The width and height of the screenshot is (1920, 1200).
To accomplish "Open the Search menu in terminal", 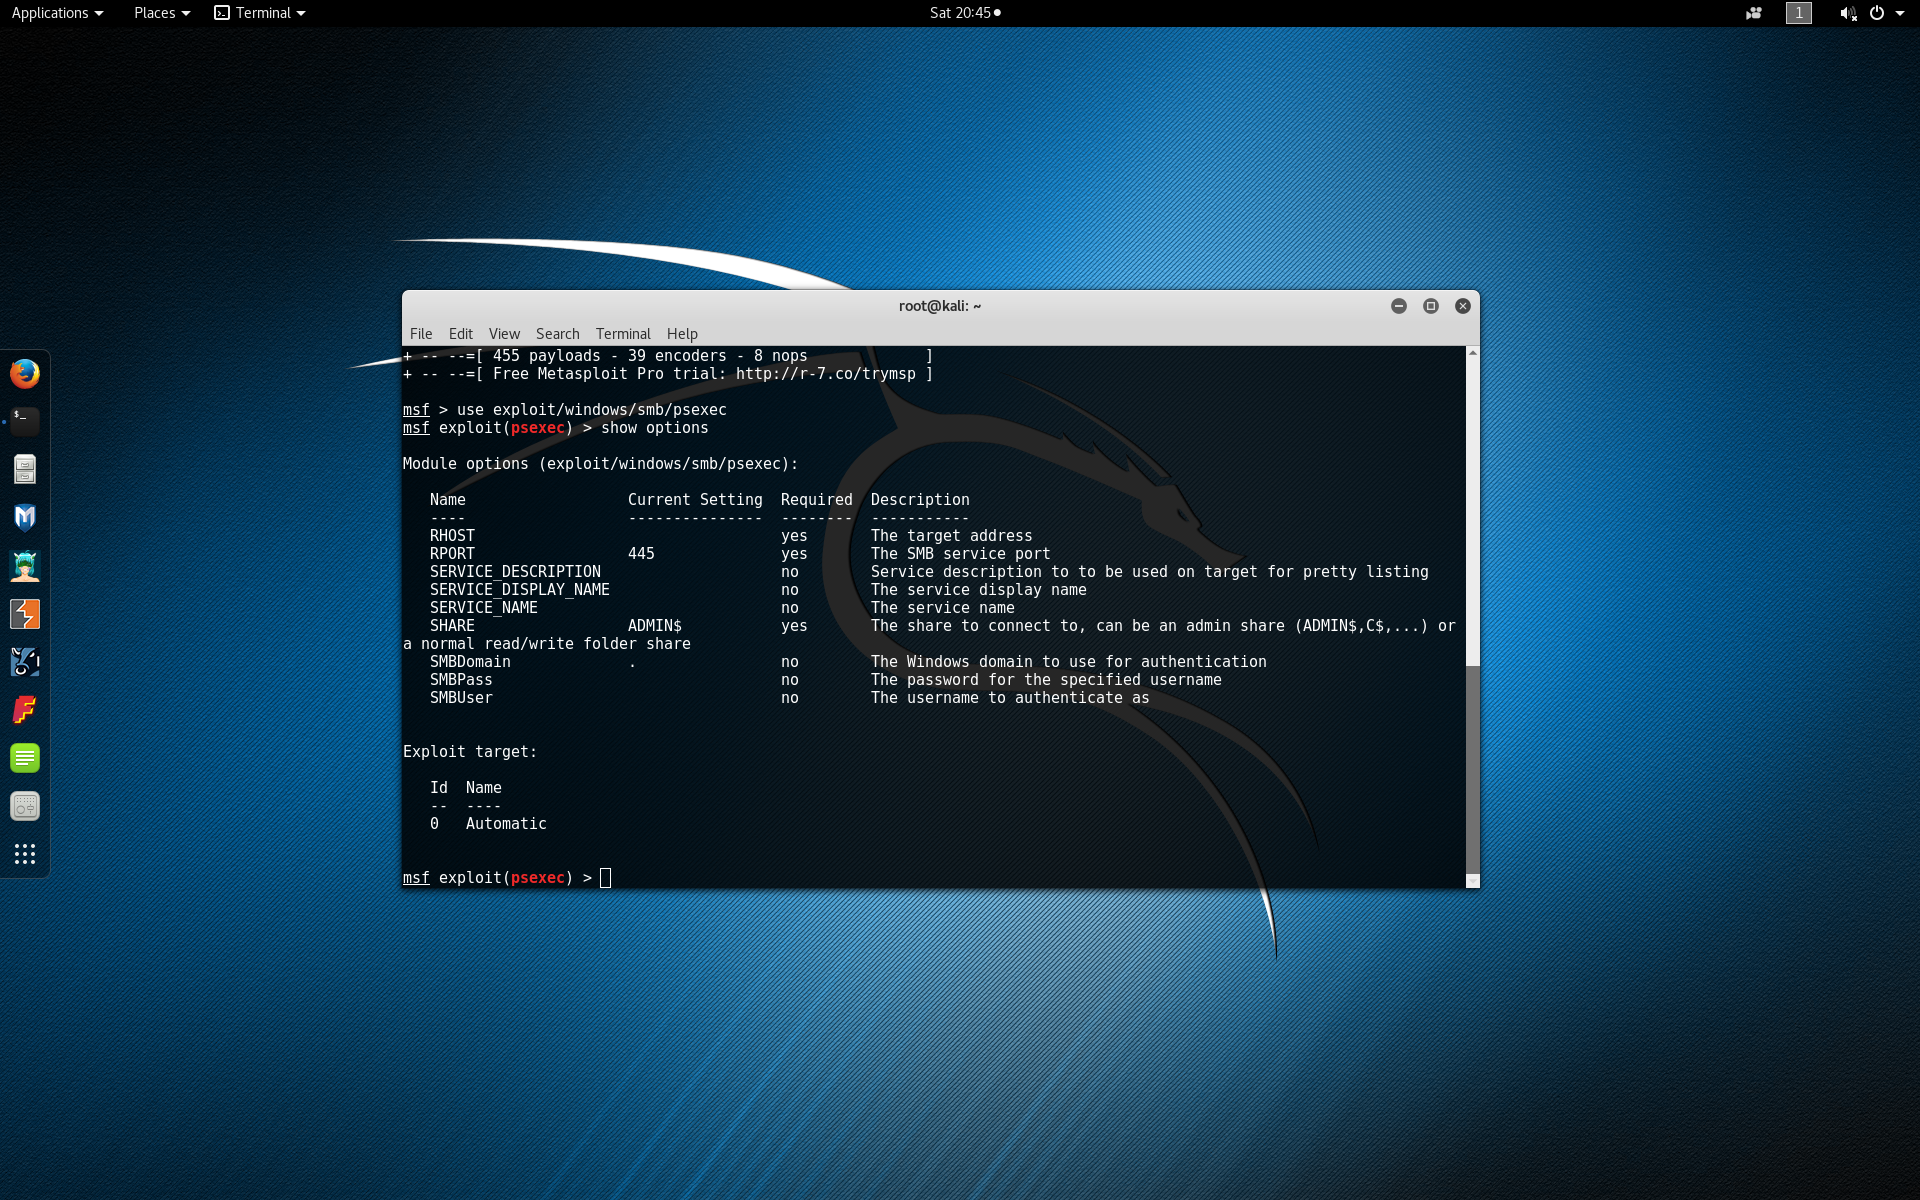I will click(557, 334).
